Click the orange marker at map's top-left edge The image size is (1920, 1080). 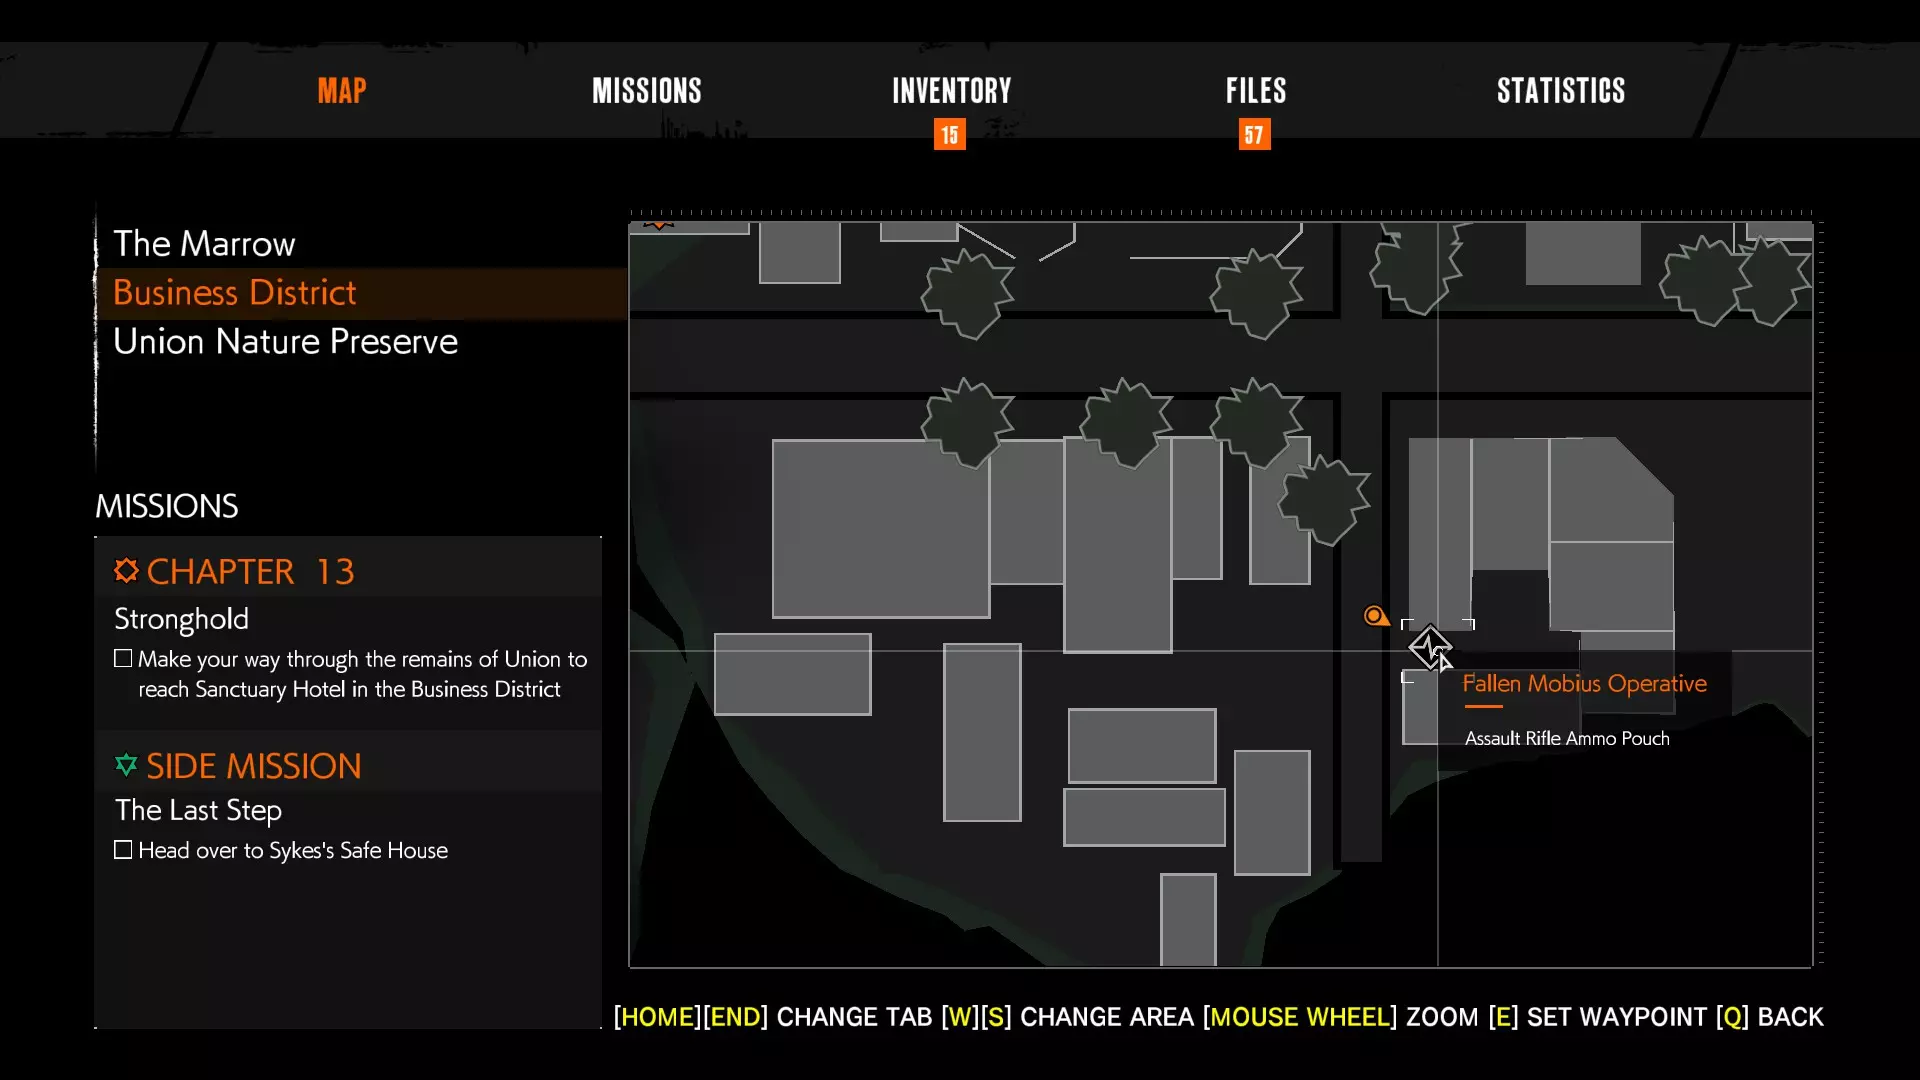click(658, 224)
